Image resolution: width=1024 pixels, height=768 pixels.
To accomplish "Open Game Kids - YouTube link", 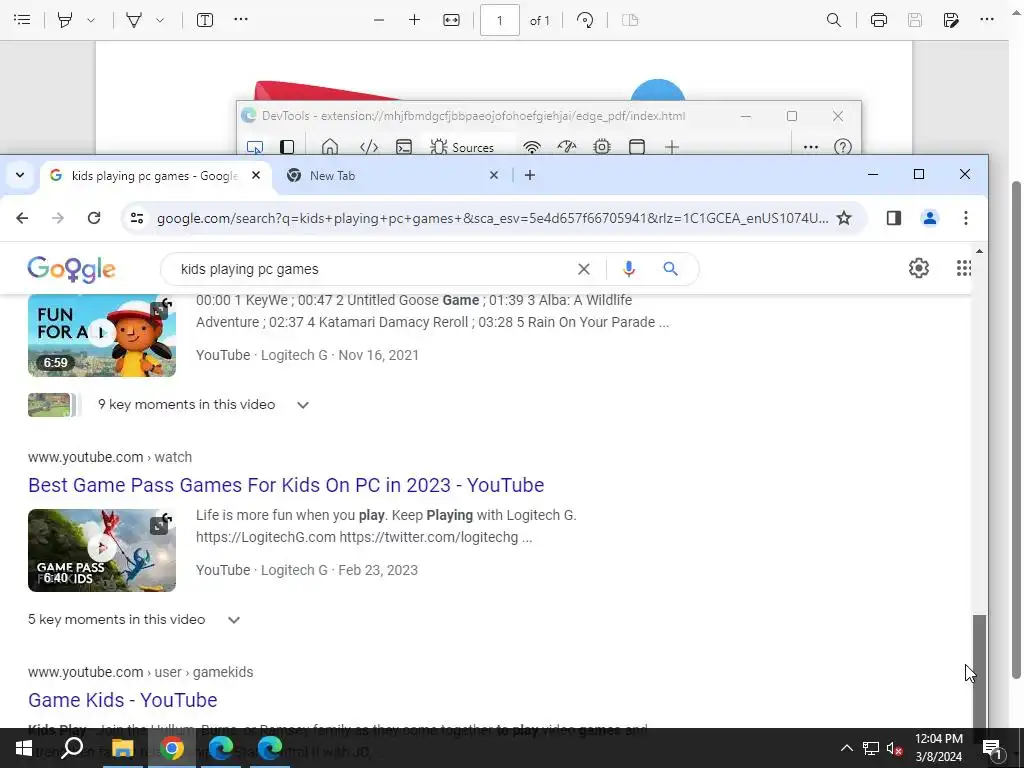I will pyautogui.click(x=123, y=700).
